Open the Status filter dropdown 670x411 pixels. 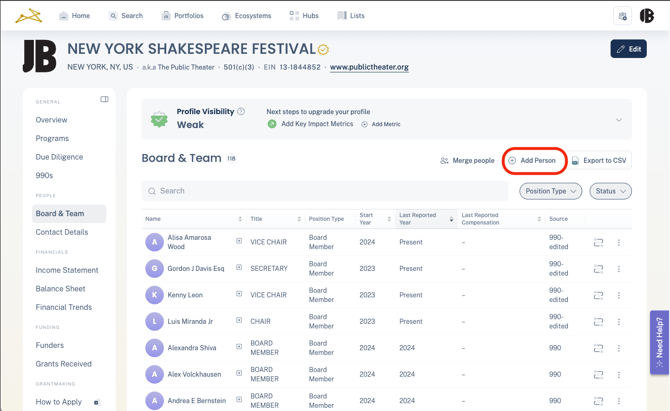[x=610, y=191]
